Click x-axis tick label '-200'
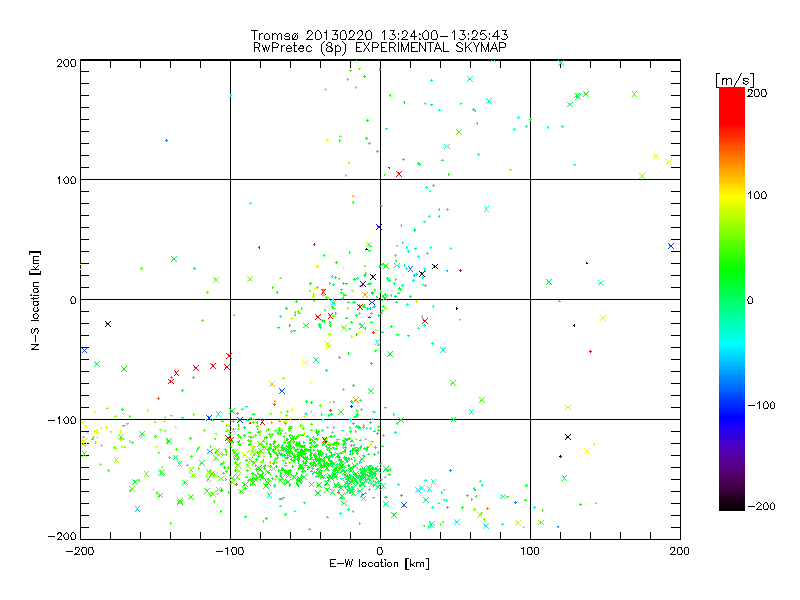800x600 pixels. tap(80, 551)
